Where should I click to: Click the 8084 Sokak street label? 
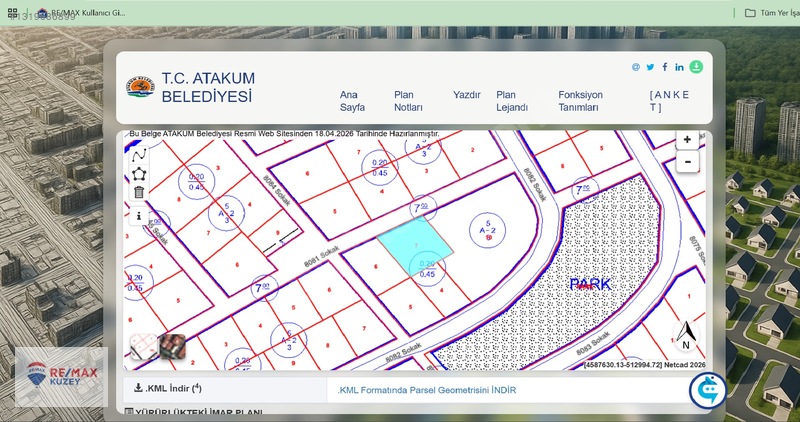coord(276,190)
